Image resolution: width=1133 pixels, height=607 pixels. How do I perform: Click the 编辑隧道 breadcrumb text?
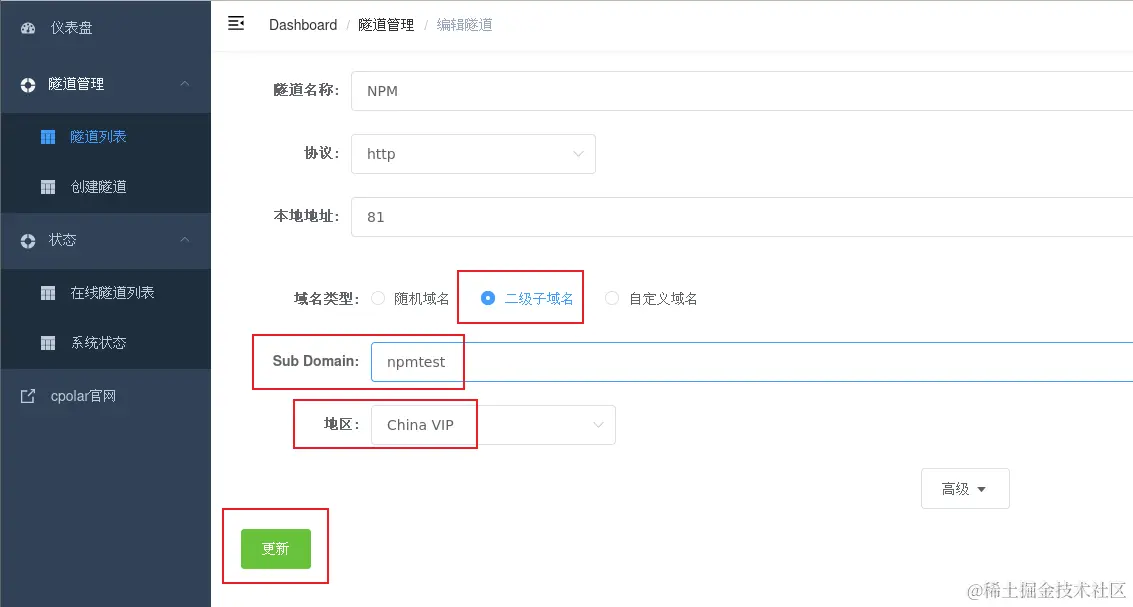[x=465, y=25]
